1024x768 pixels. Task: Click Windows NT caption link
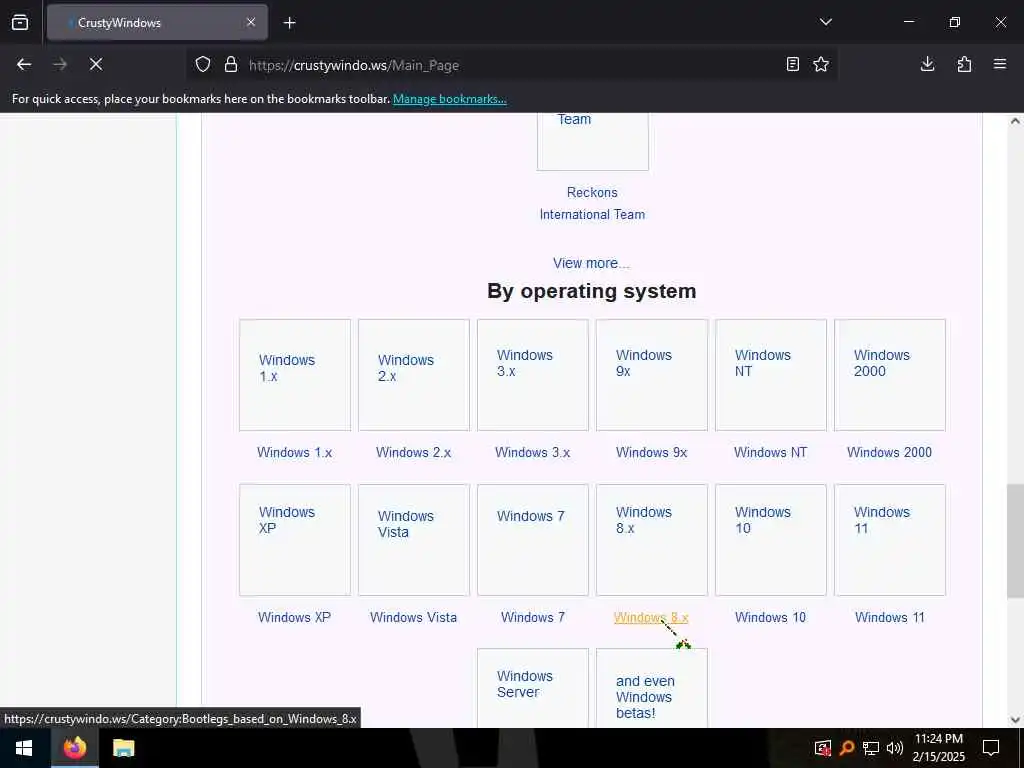(771, 453)
